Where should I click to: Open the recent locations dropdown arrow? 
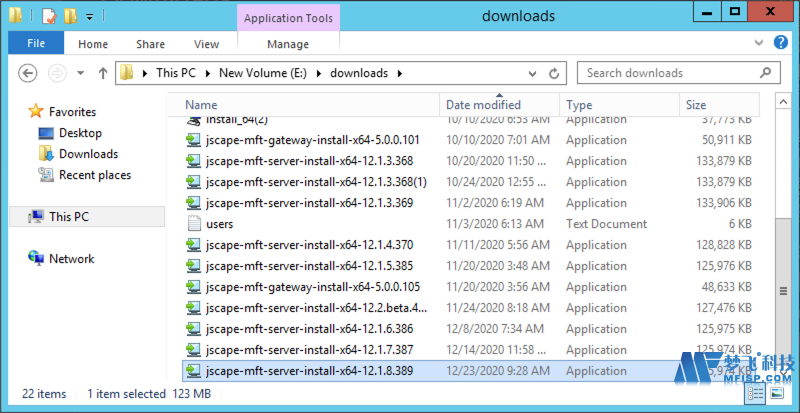81,74
